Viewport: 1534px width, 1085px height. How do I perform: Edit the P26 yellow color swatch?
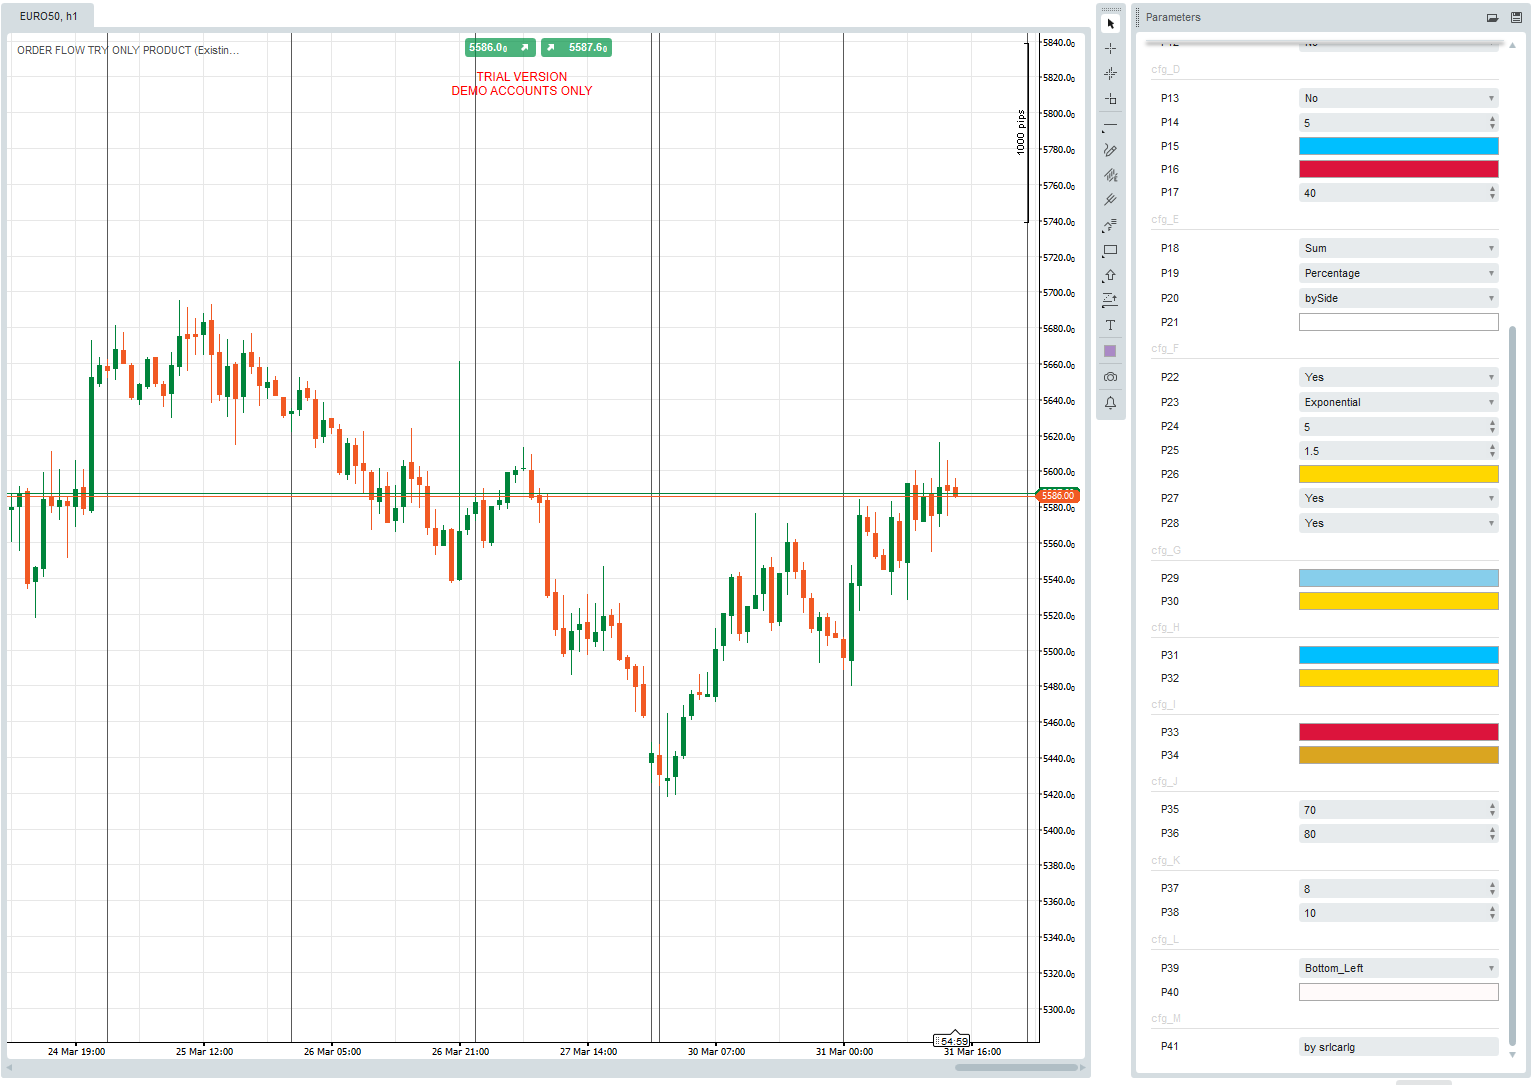tap(1398, 473)
